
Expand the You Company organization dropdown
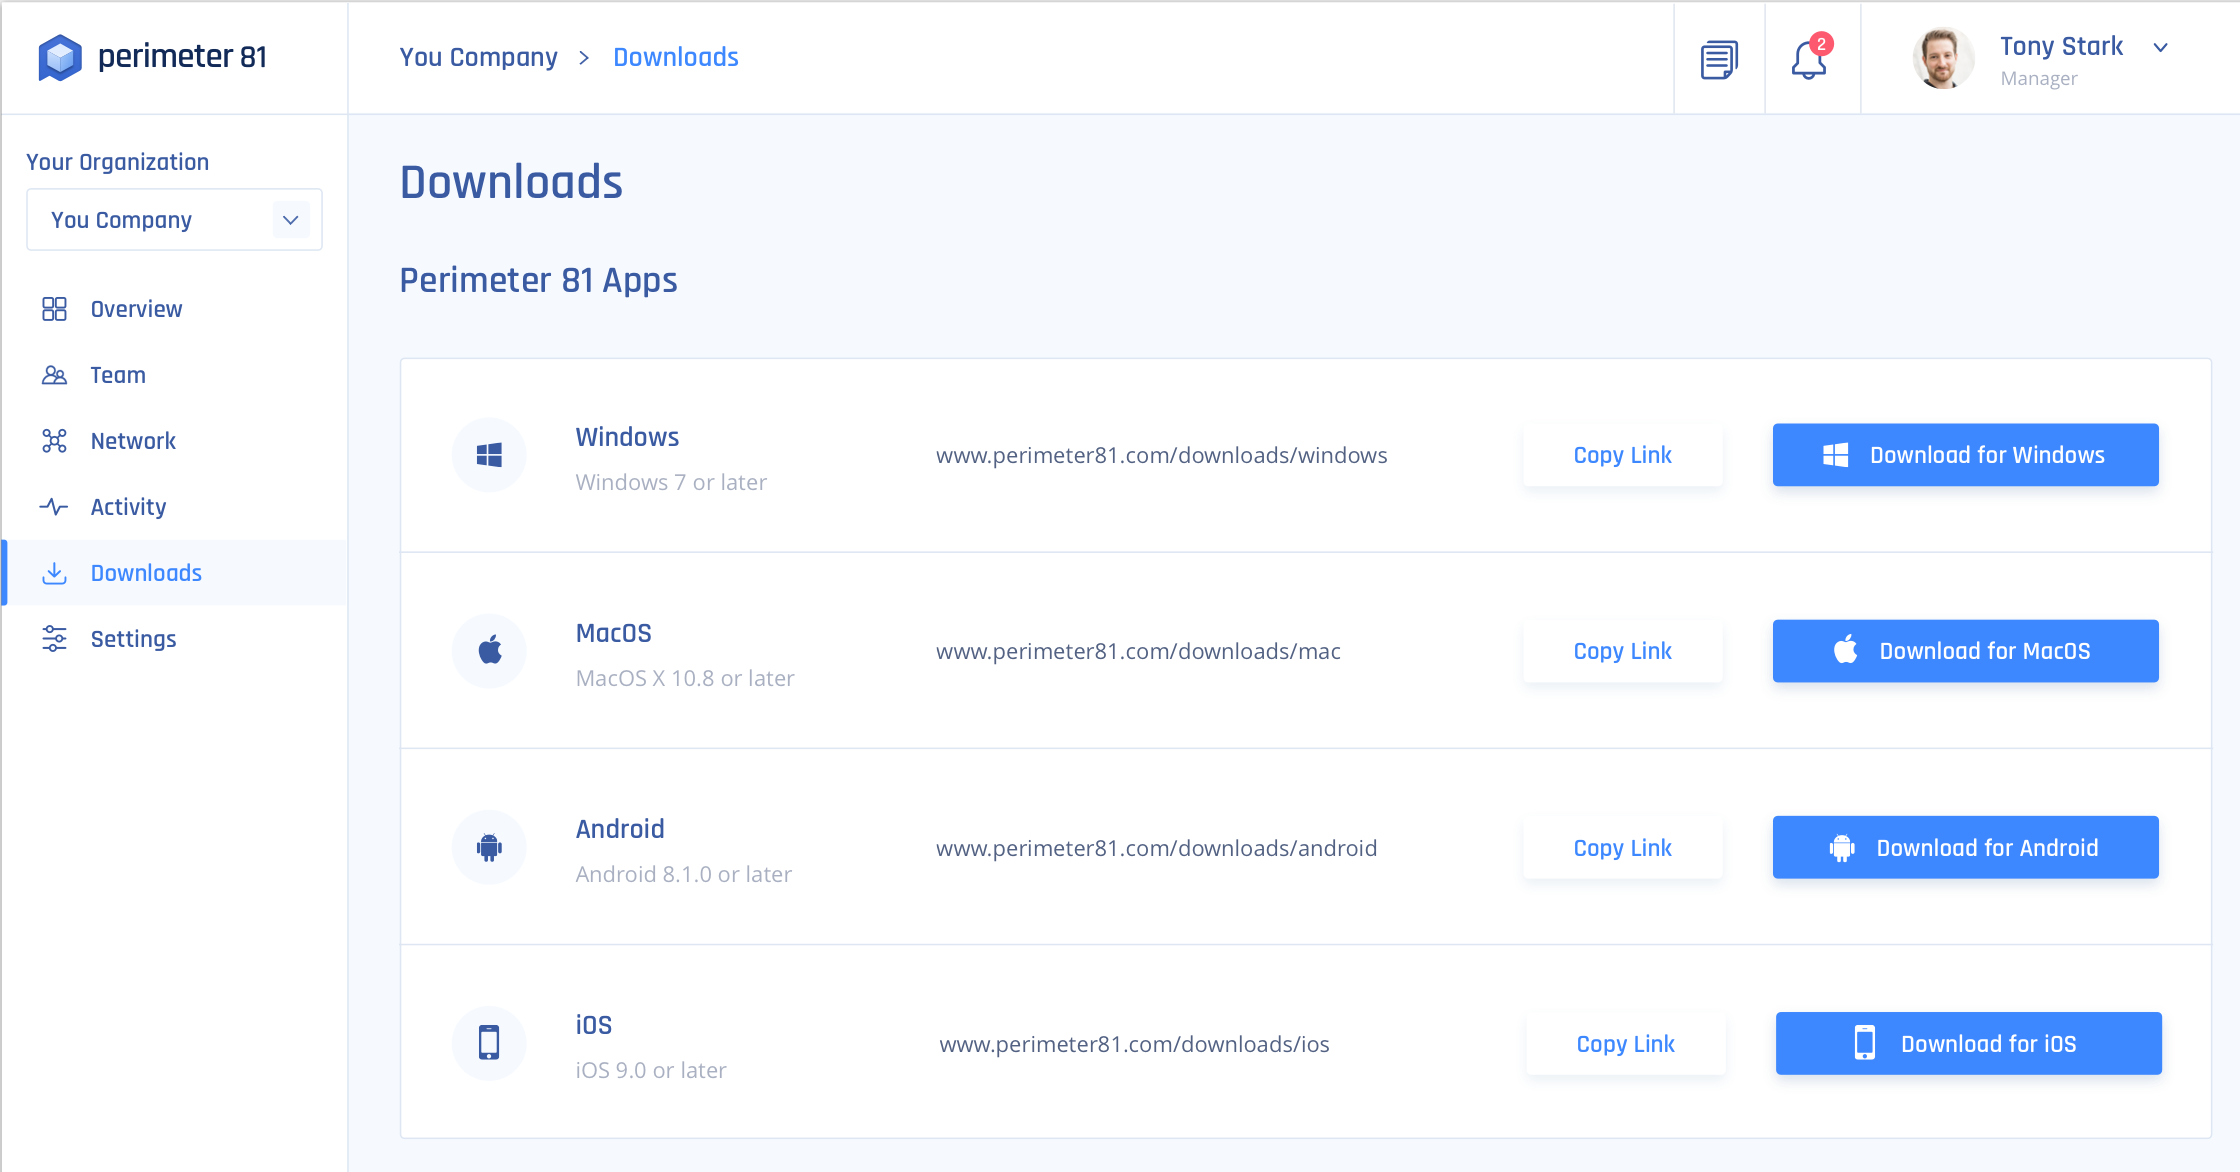click(x=290, y=220)
